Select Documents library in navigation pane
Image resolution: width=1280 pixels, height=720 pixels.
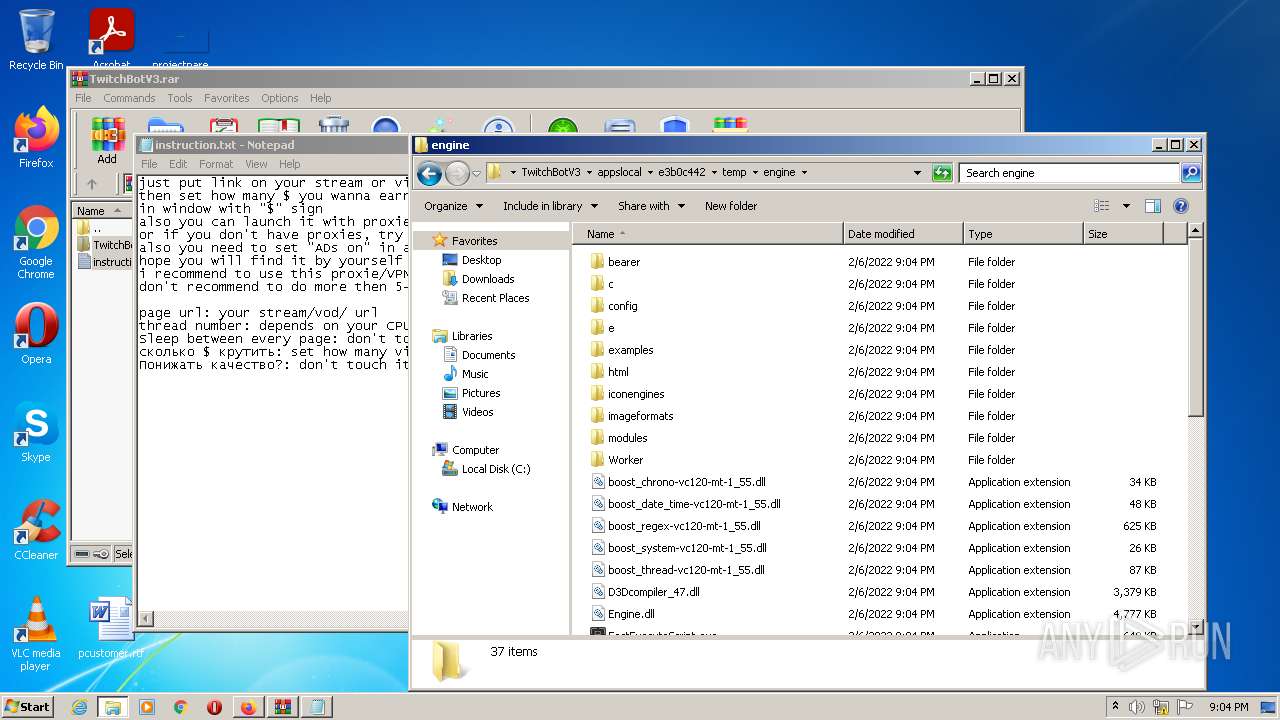tap(488, 355)
